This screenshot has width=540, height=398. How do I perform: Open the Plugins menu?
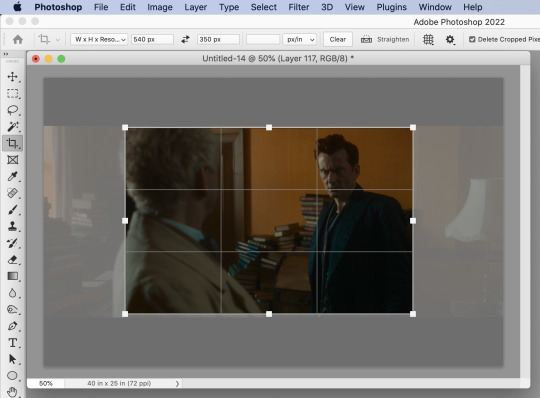[392, 7]
